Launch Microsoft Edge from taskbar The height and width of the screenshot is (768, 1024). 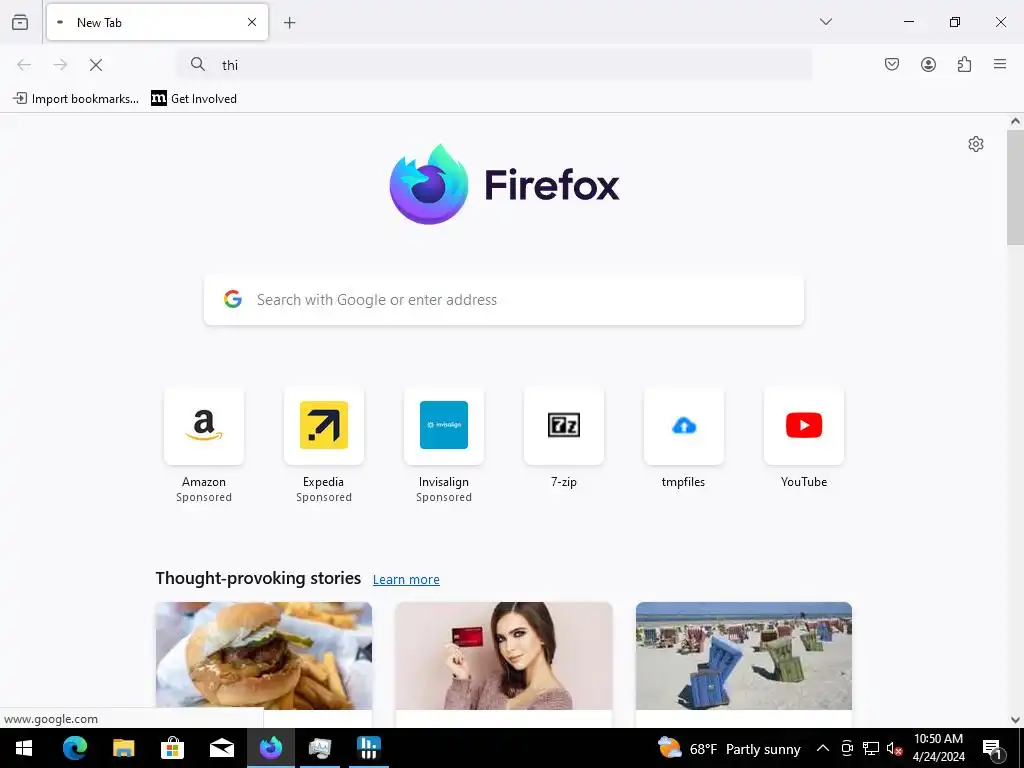pyautogui.click(x=74, y=748)
